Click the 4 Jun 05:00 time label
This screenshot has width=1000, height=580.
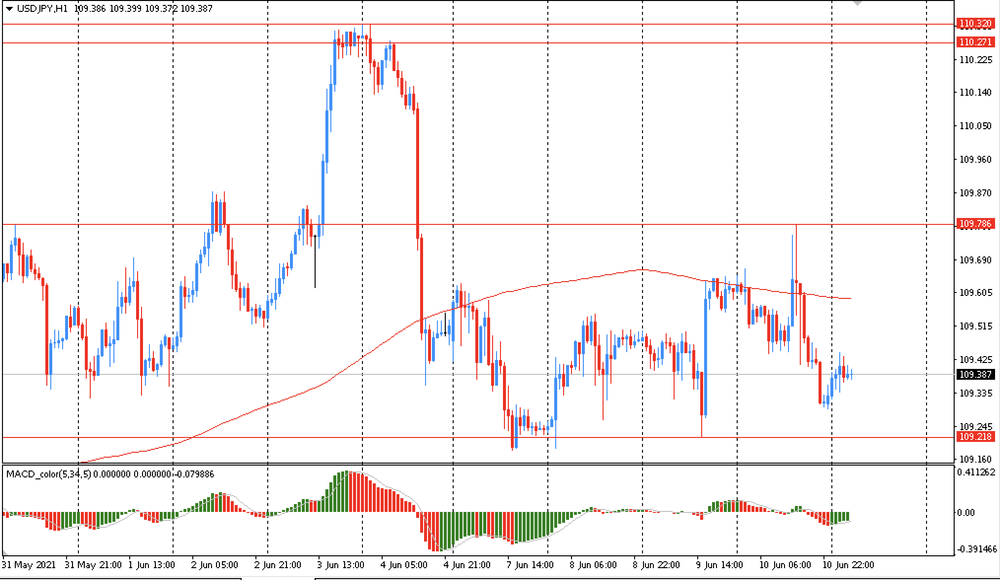404,565
